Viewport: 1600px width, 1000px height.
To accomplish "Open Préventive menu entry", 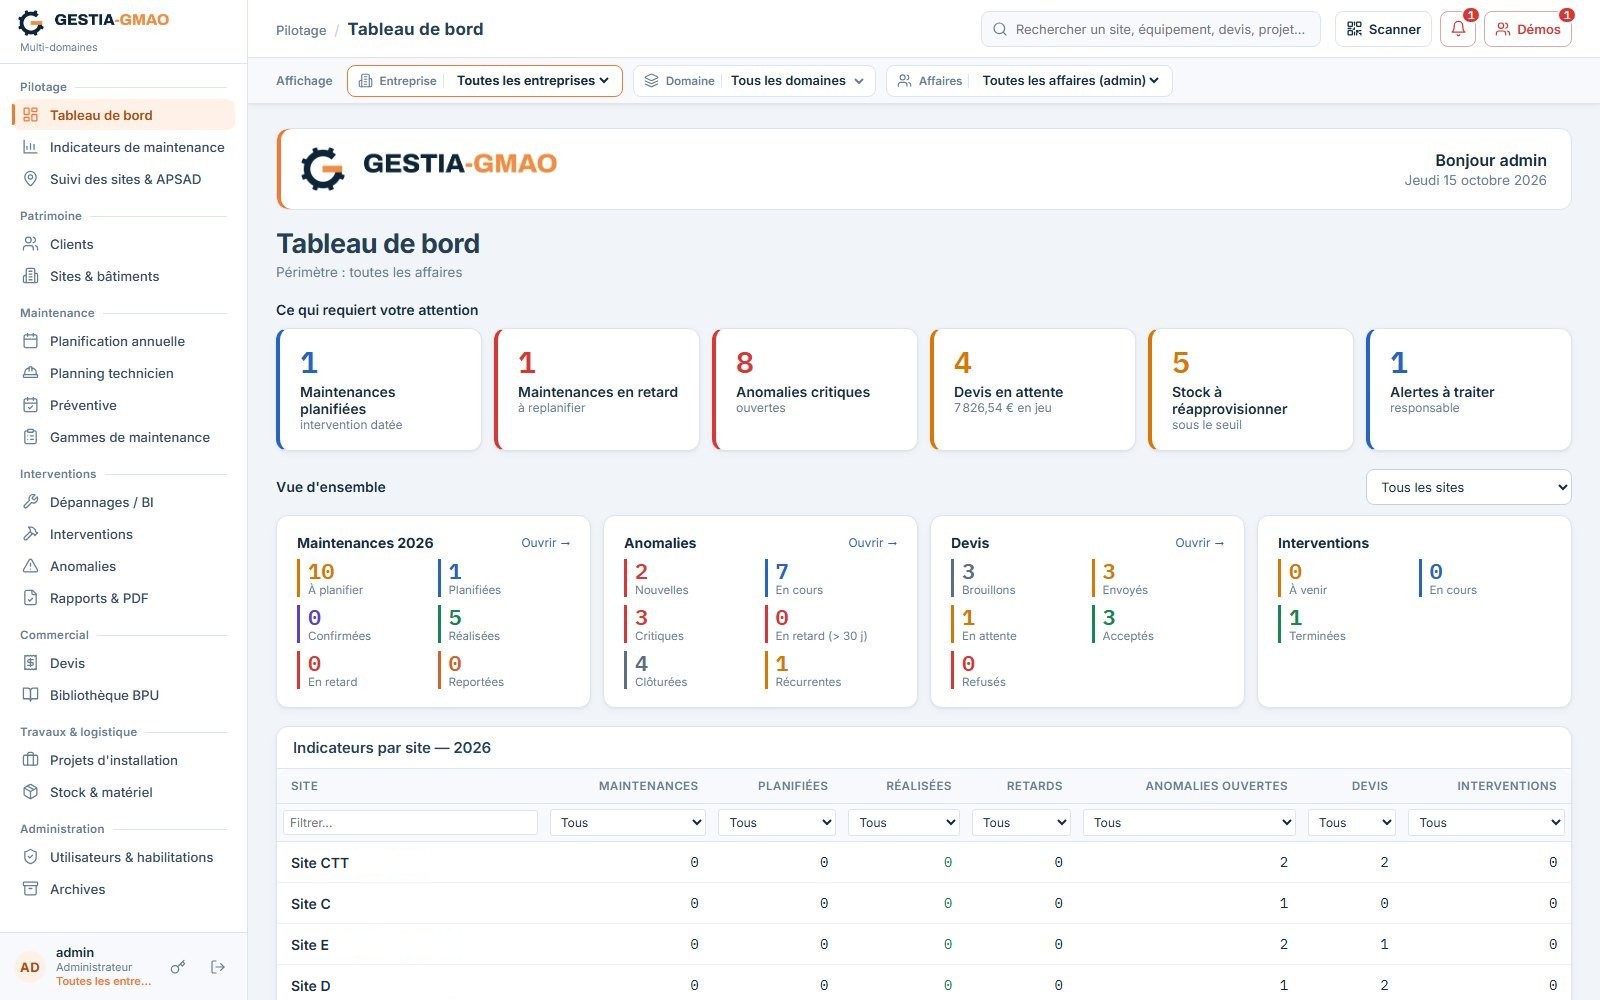I will 124,405.
